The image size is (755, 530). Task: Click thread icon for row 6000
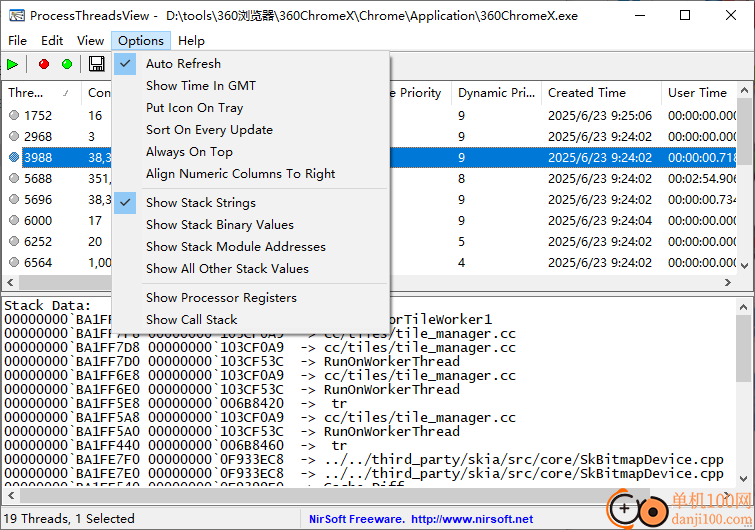[14, 220]
